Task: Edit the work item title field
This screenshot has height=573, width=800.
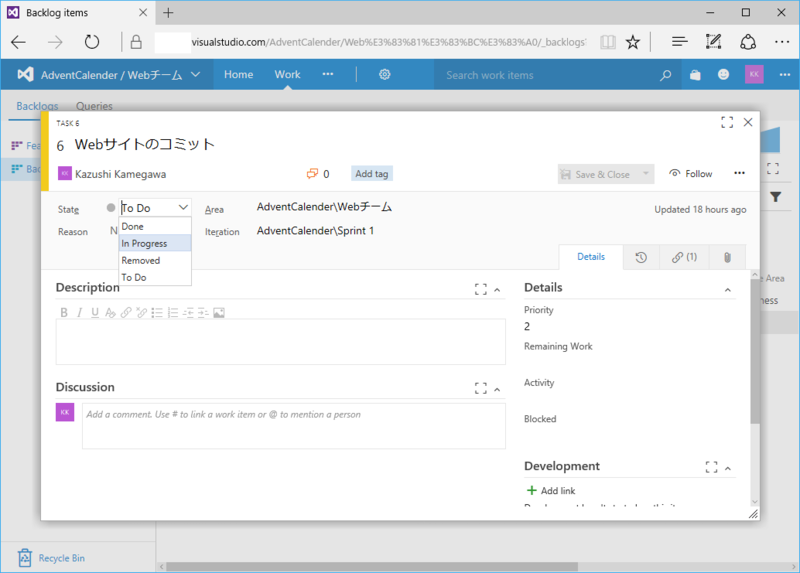Action: [x=144, y=144]
